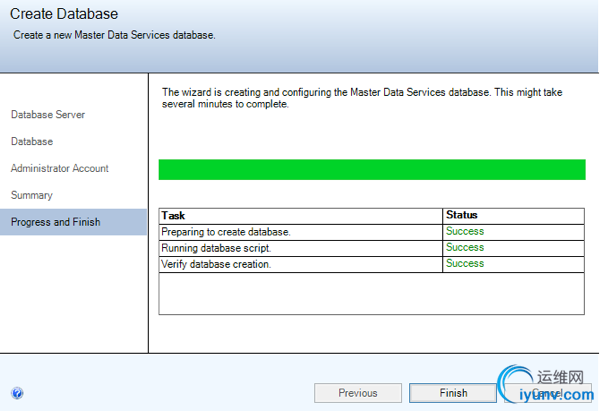600x411 pixels.
Task: Go back with the Previous button
Action: click(x=358, y=393)
